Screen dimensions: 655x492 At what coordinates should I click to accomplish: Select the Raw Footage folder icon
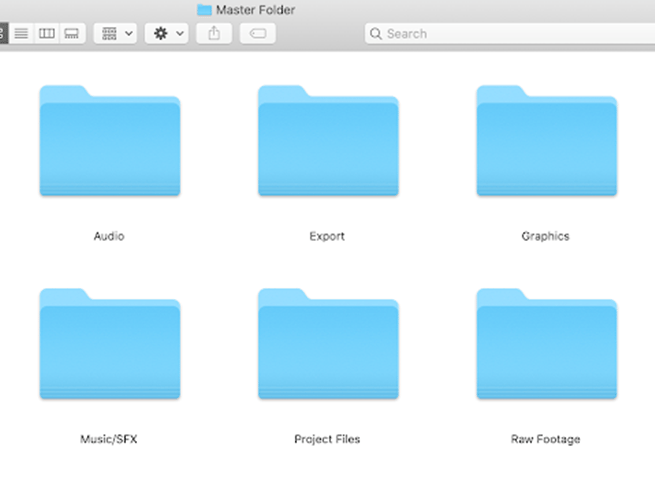[547, 344]
